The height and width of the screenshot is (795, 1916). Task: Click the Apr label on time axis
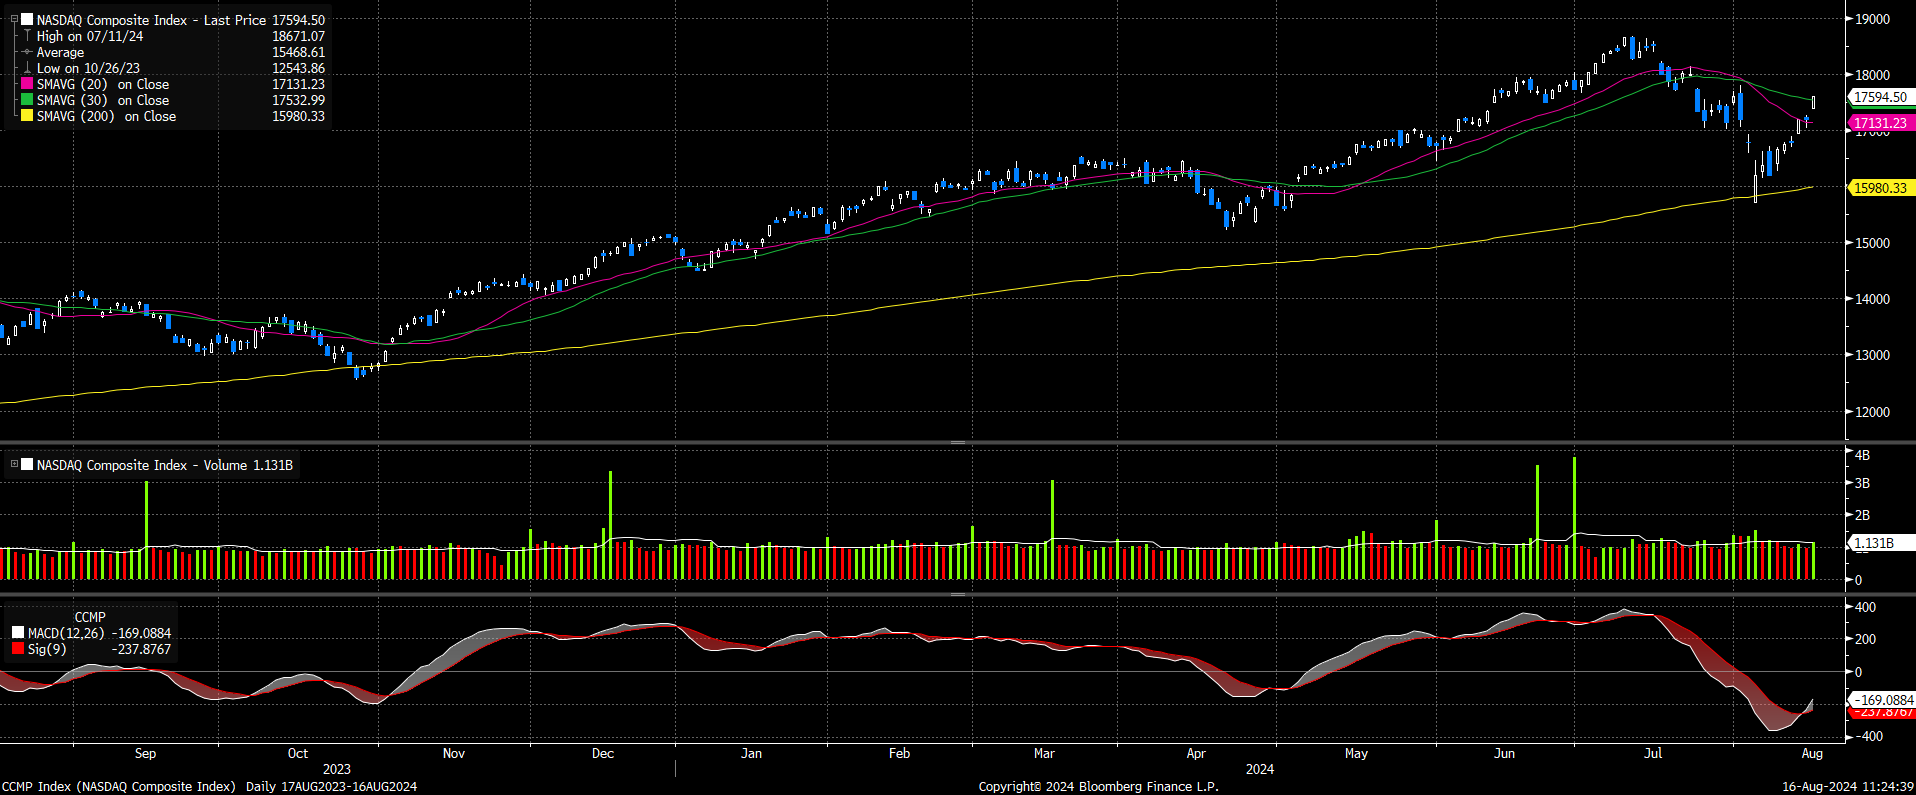coord(1196,753)
